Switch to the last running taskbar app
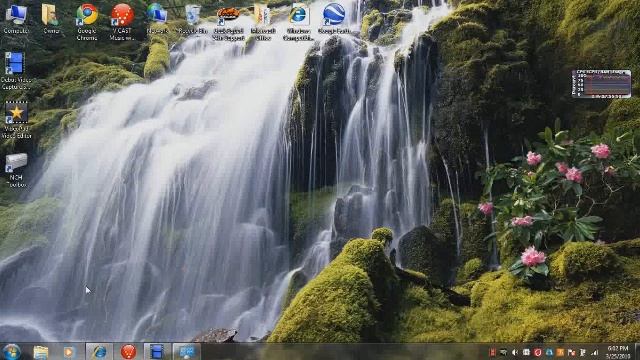Image resolution: width=640 pixels, height=360 pixels. pyautogui.click(x=186, y=352)
